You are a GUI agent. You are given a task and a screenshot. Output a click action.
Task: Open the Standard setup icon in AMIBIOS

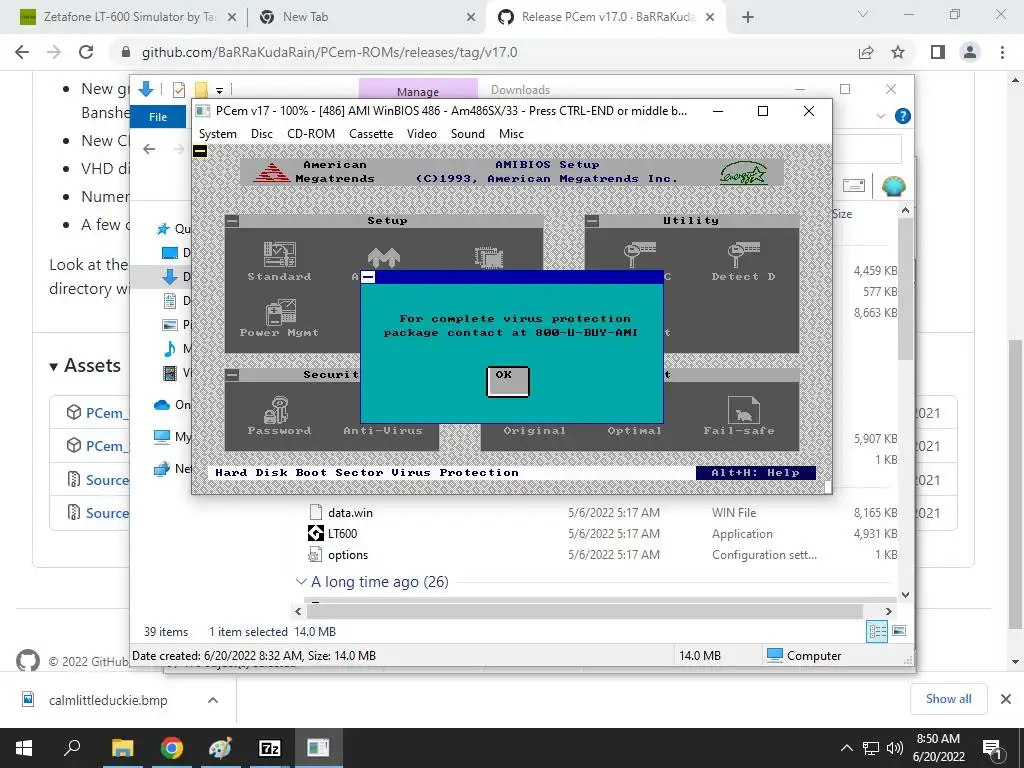click(280, 261)
